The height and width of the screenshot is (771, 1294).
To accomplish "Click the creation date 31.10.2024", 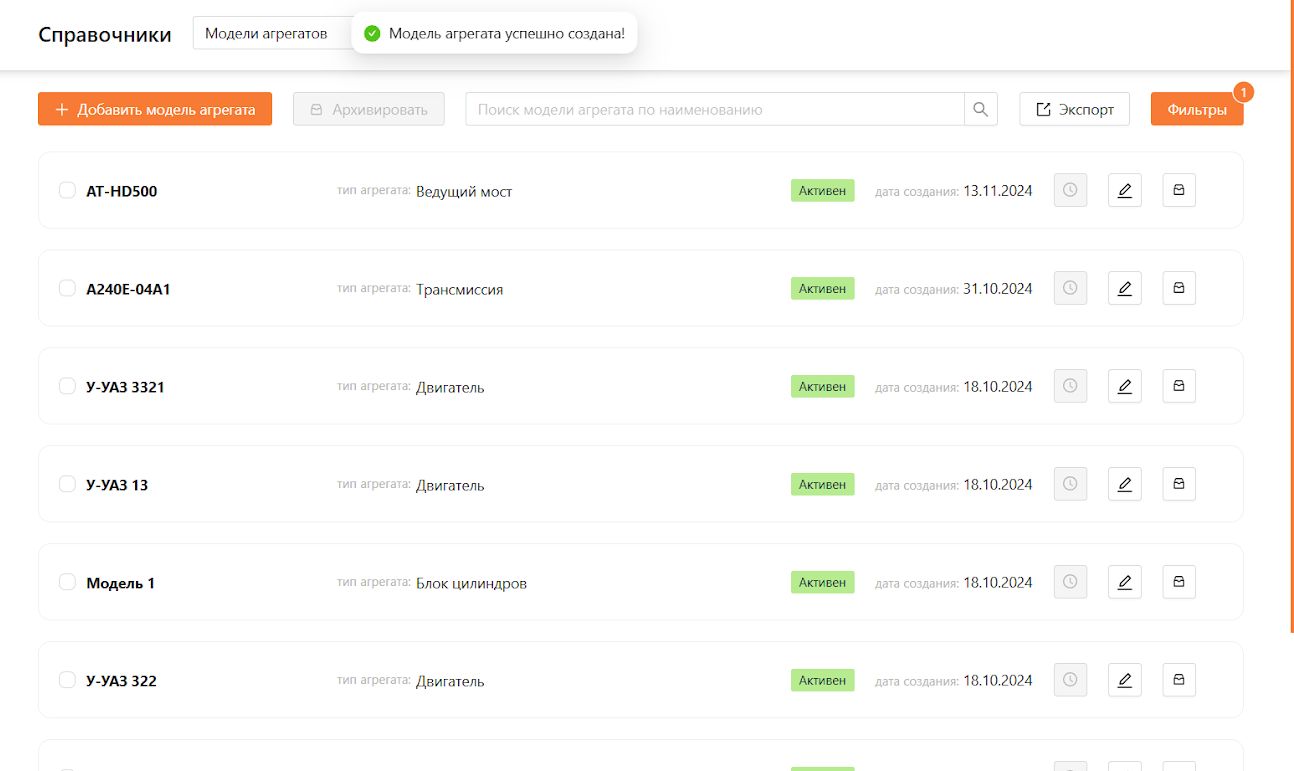I will coord(998,288).
